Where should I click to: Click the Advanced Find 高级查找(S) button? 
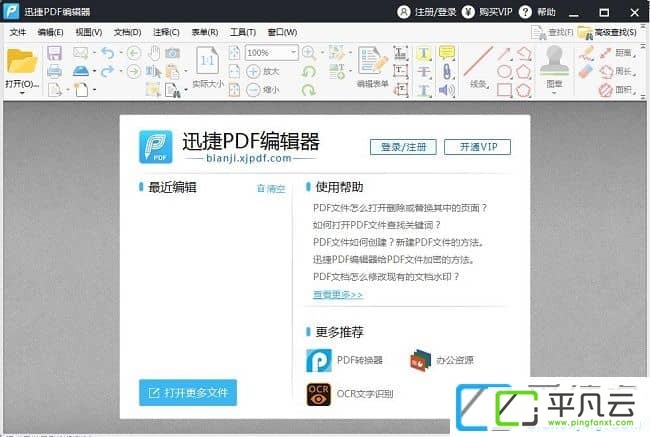[x=608, y=32]
